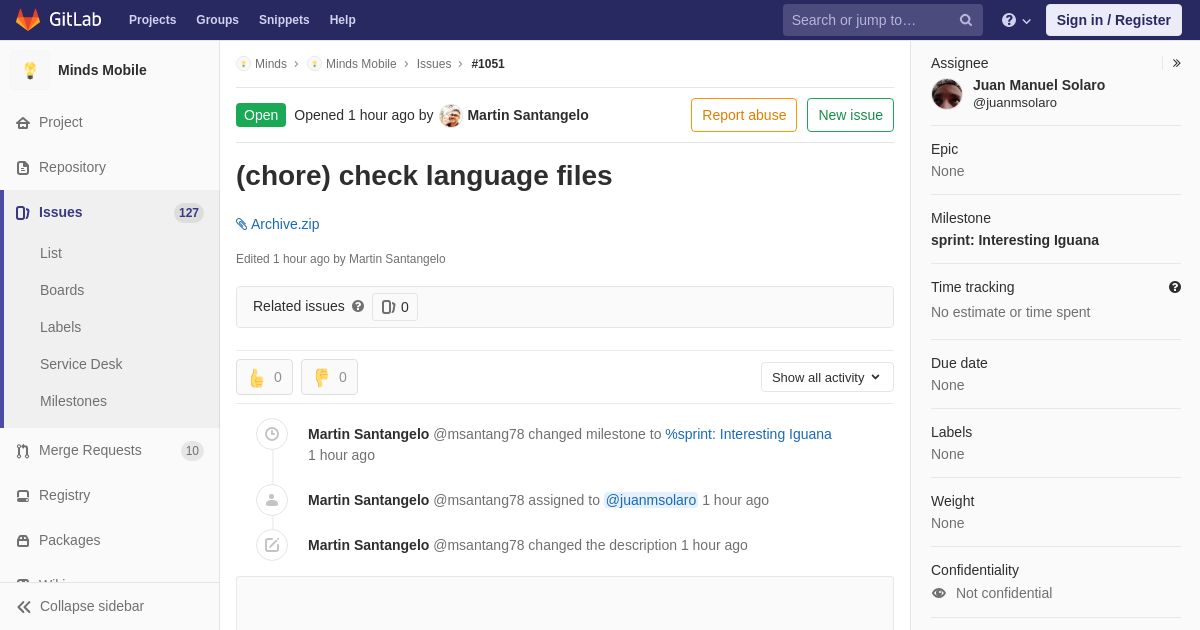This screenshot has height=630, width=1200.
Task: Click the related issues count badge
Action: click(395, 307)
